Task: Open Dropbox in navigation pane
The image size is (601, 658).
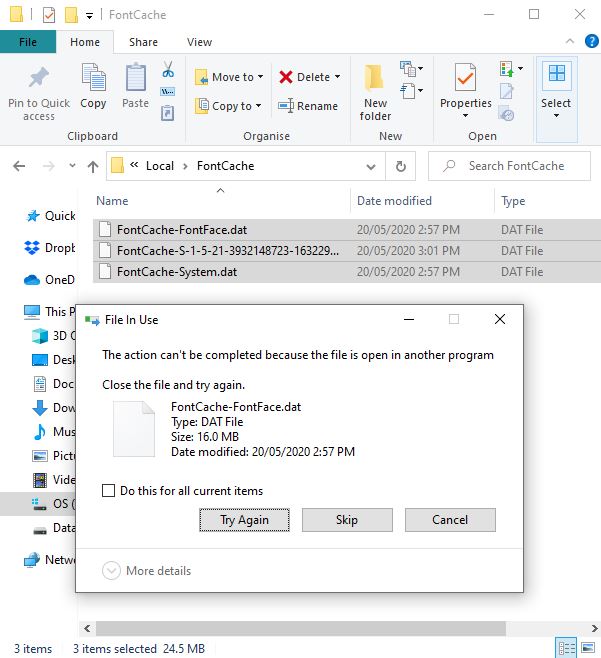Action: [50, 248]
